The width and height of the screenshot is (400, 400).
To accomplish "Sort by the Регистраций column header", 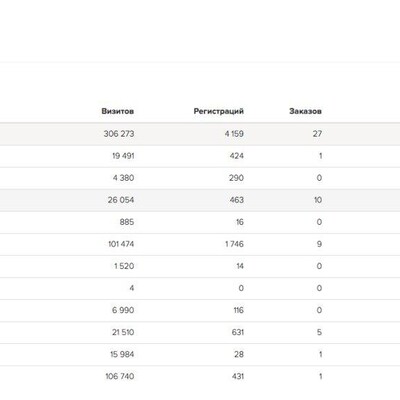I will coord(219,111).
